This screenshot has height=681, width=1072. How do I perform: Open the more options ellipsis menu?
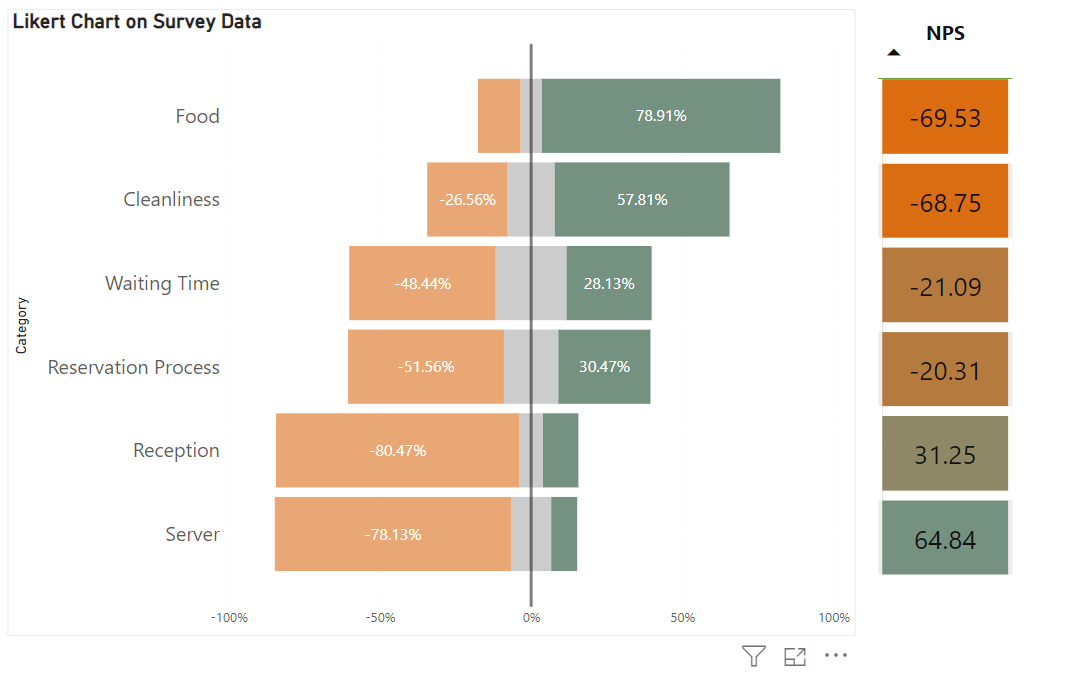click(x=836, y=655)
